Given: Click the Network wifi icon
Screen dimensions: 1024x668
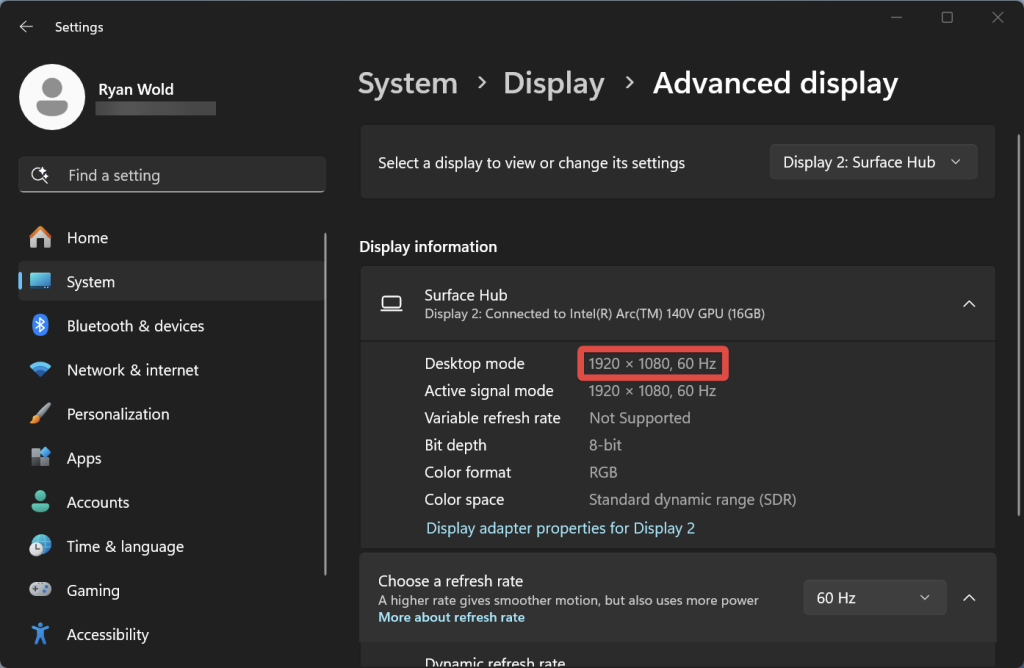Looking at the screenshot, I should tap(40, 370).
